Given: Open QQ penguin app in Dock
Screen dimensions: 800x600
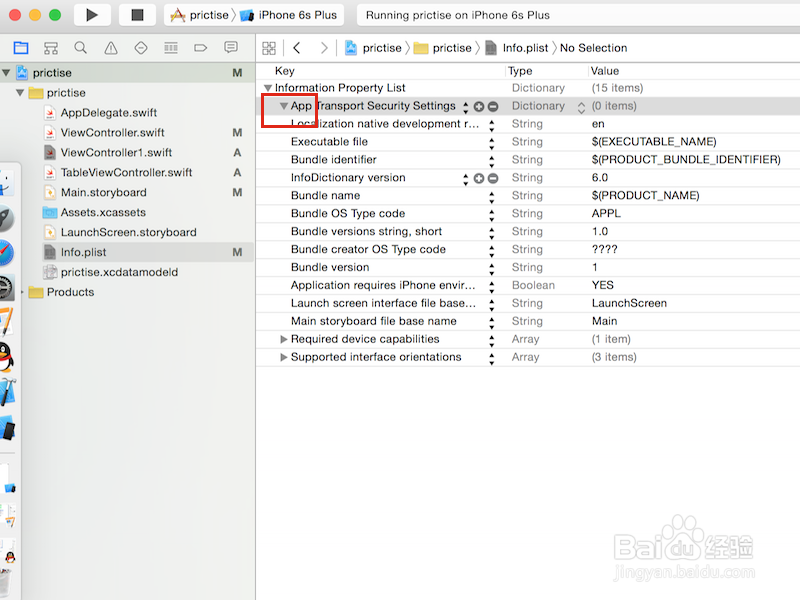Looking at the screenshot, I should pyautogui.click(x=6, y=357).
